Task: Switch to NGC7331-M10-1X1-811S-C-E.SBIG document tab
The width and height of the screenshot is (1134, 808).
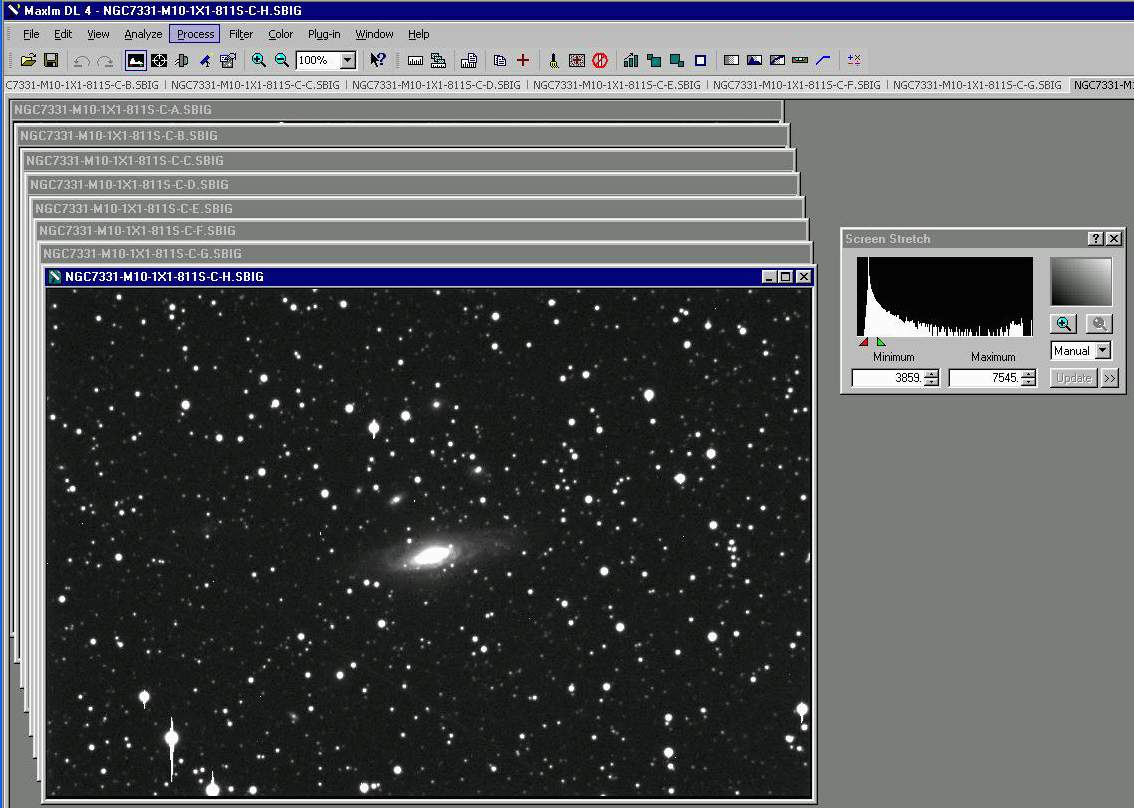Action: (x=617, y=85)
